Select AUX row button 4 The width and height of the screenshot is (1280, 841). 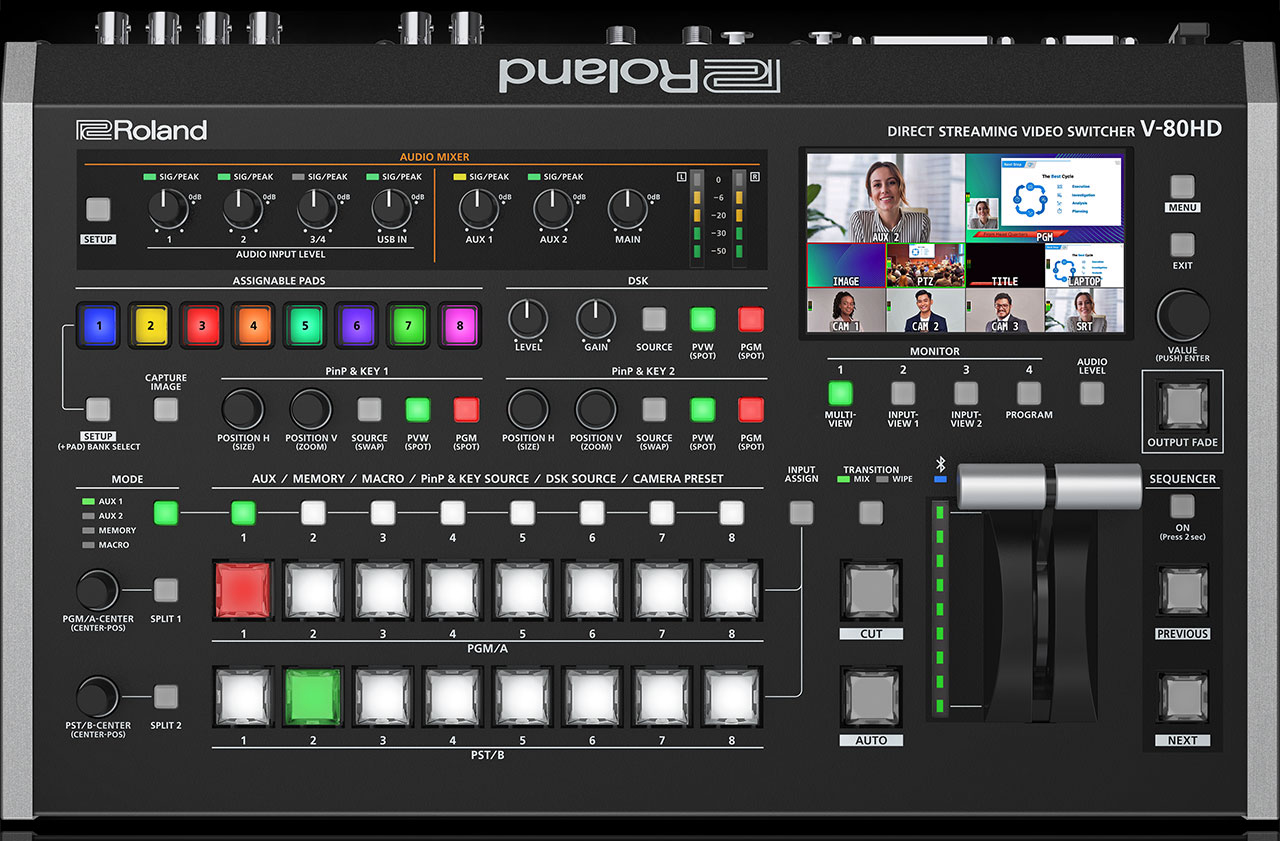453,513
